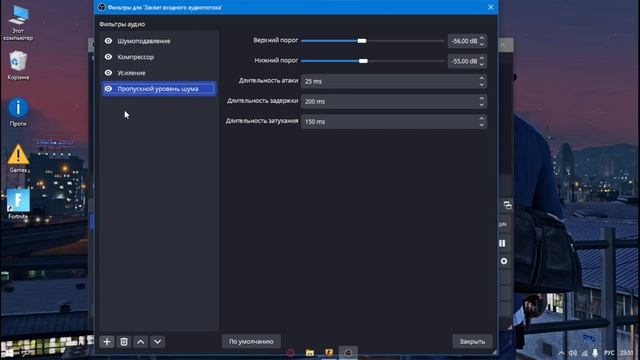The width and height of the screenshot is (640, 360).
Task: Increase the Нижний порог value with the up arrow
Action: pyautogui.click(x=482, y=58)
